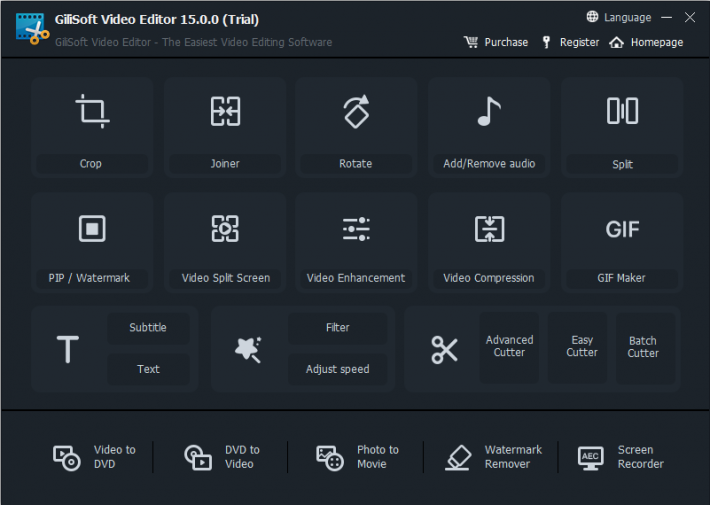This screenshot has height=505, width=710.
Task: Click the Photo to Movie icon
Action: coord(330,458)
